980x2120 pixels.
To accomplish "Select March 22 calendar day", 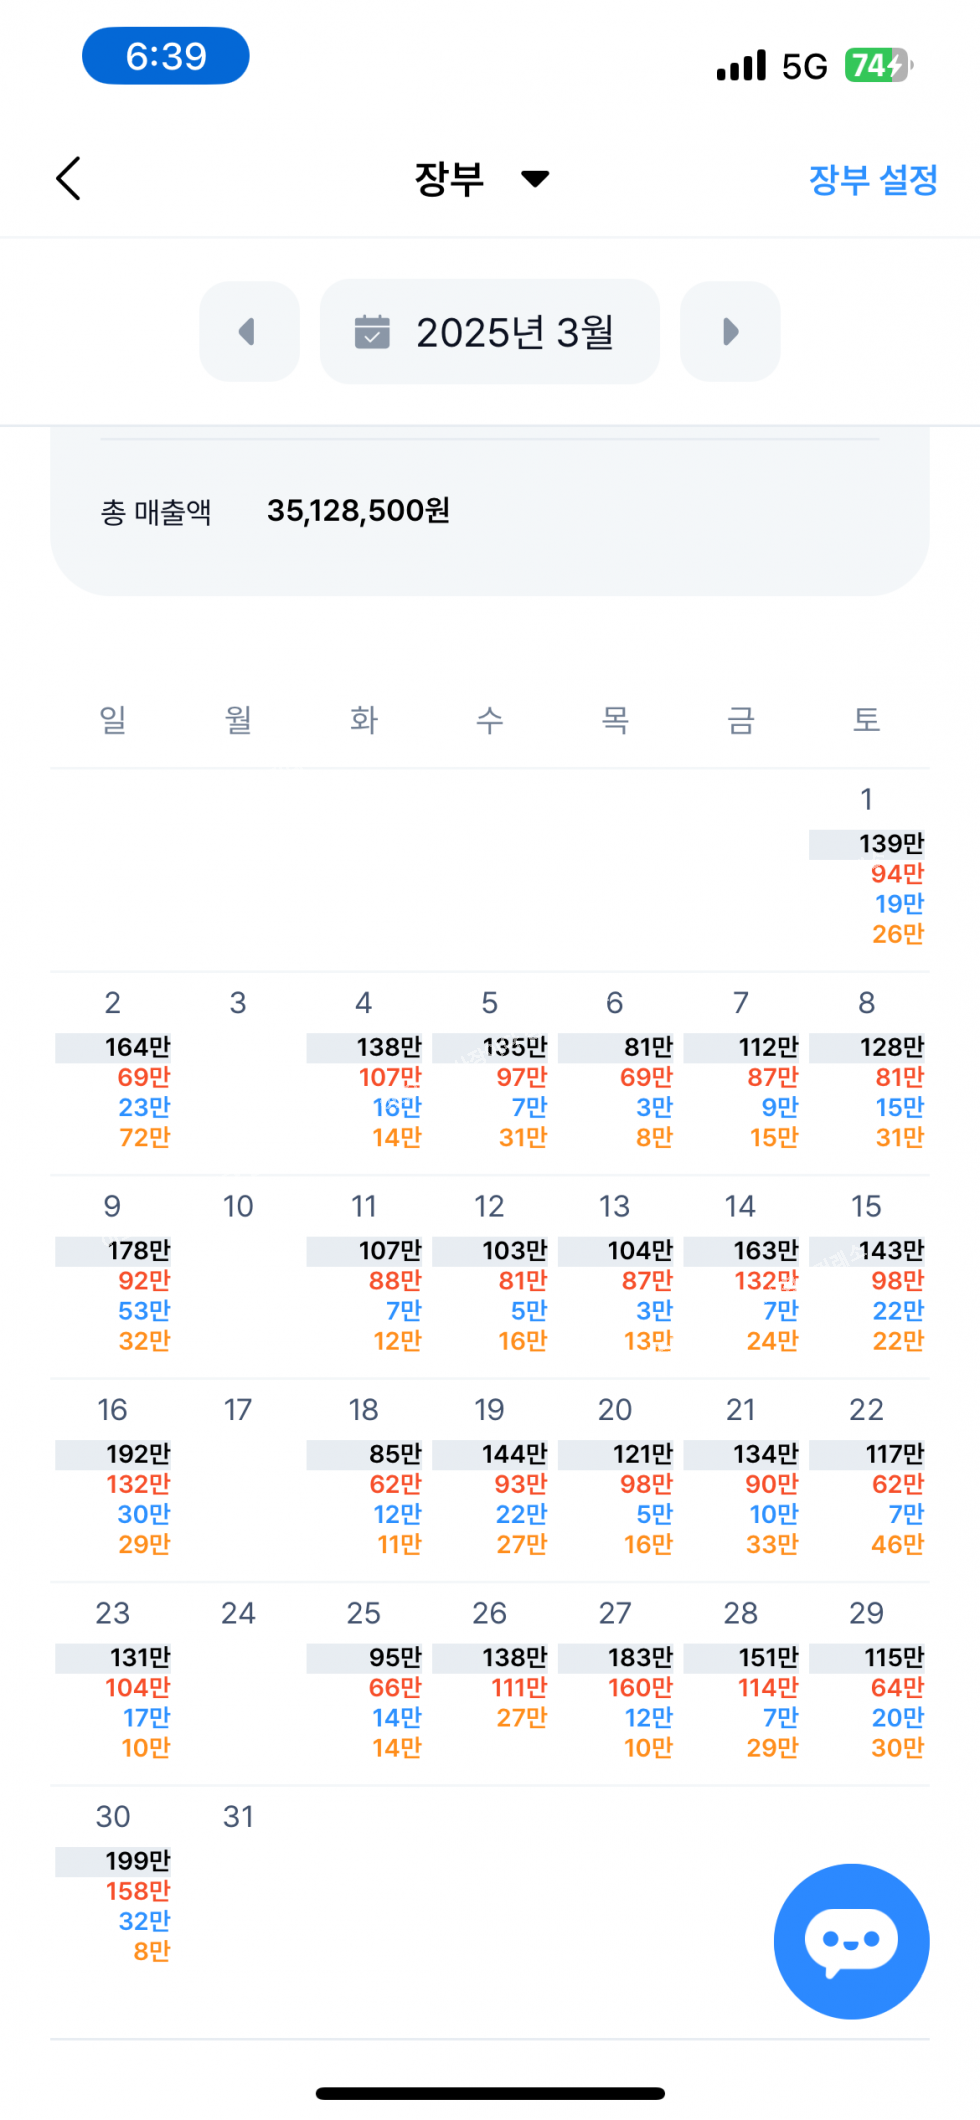I will [867, 1478].
